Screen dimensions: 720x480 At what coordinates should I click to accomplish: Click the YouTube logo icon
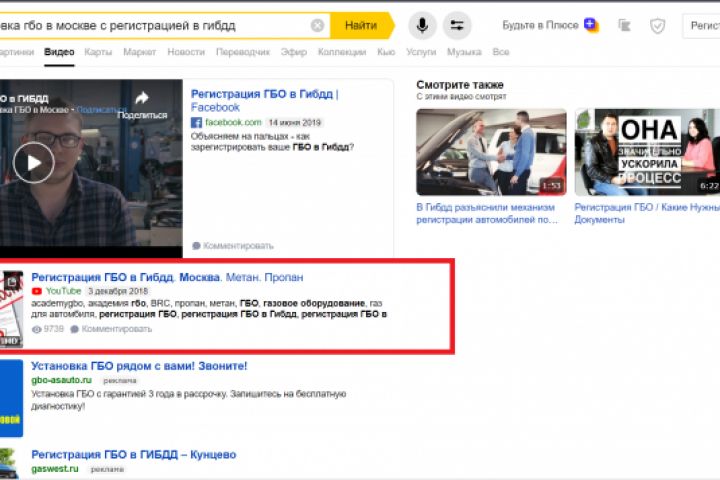click(x=37, y=291)
